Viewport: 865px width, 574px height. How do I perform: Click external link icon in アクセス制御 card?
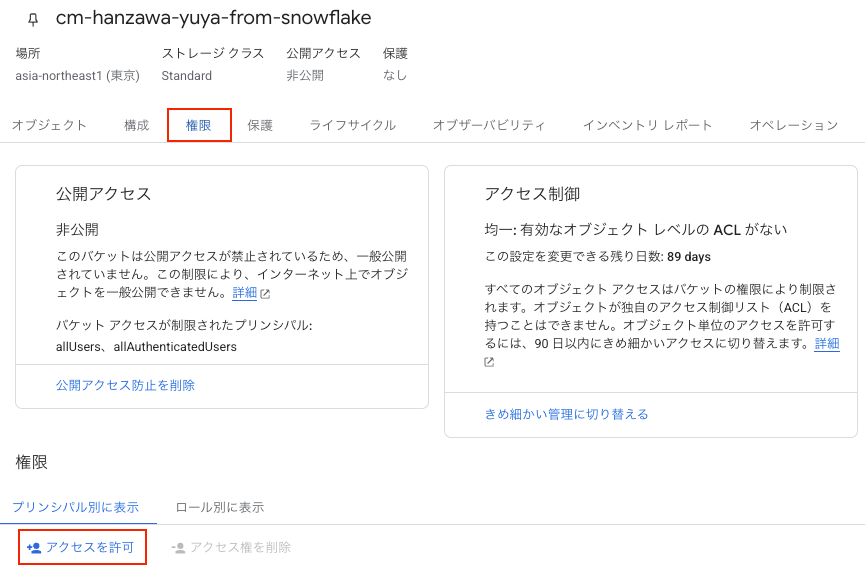tap(489, 362)
